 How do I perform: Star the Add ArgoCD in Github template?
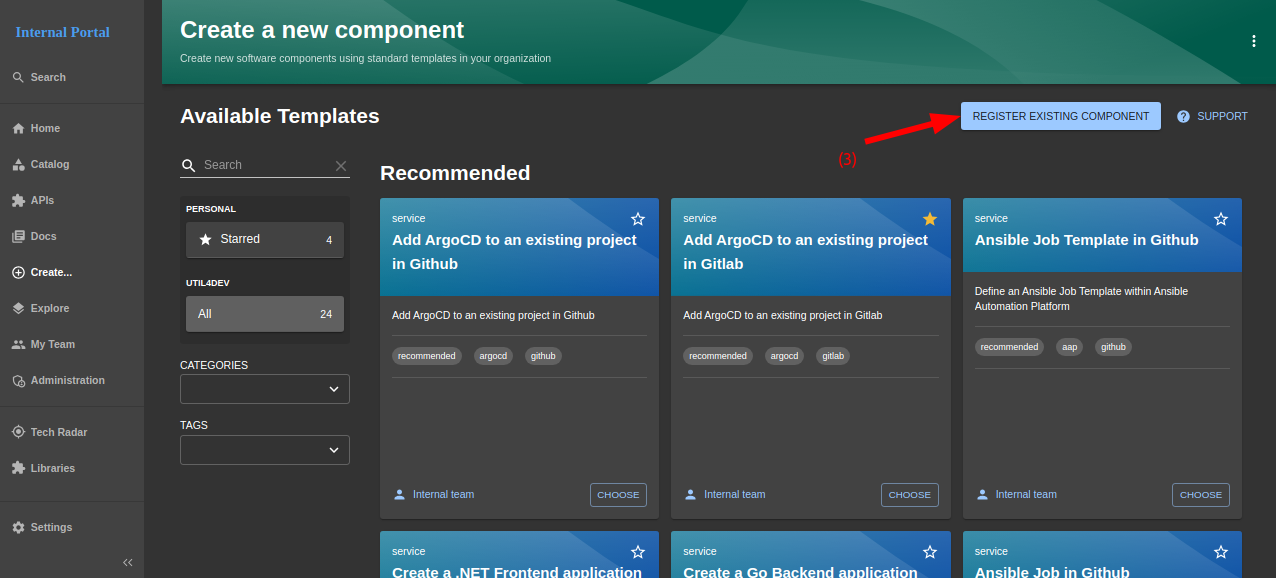(638, 219)
